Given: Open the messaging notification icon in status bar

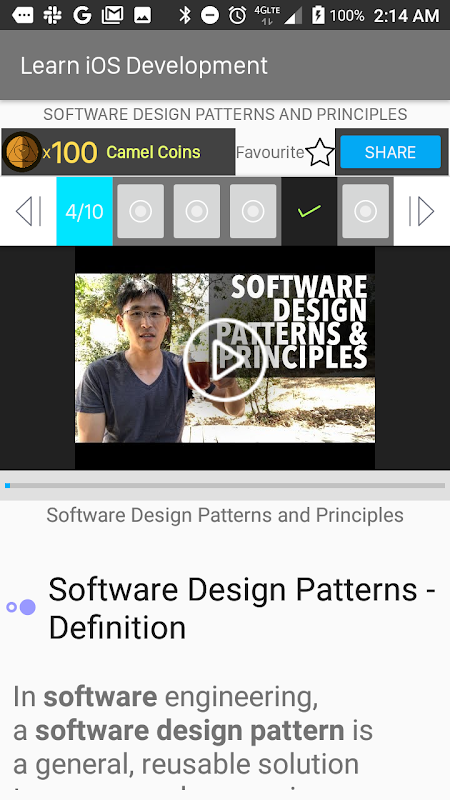Looking at the screenshot, I should coord(23,15).
